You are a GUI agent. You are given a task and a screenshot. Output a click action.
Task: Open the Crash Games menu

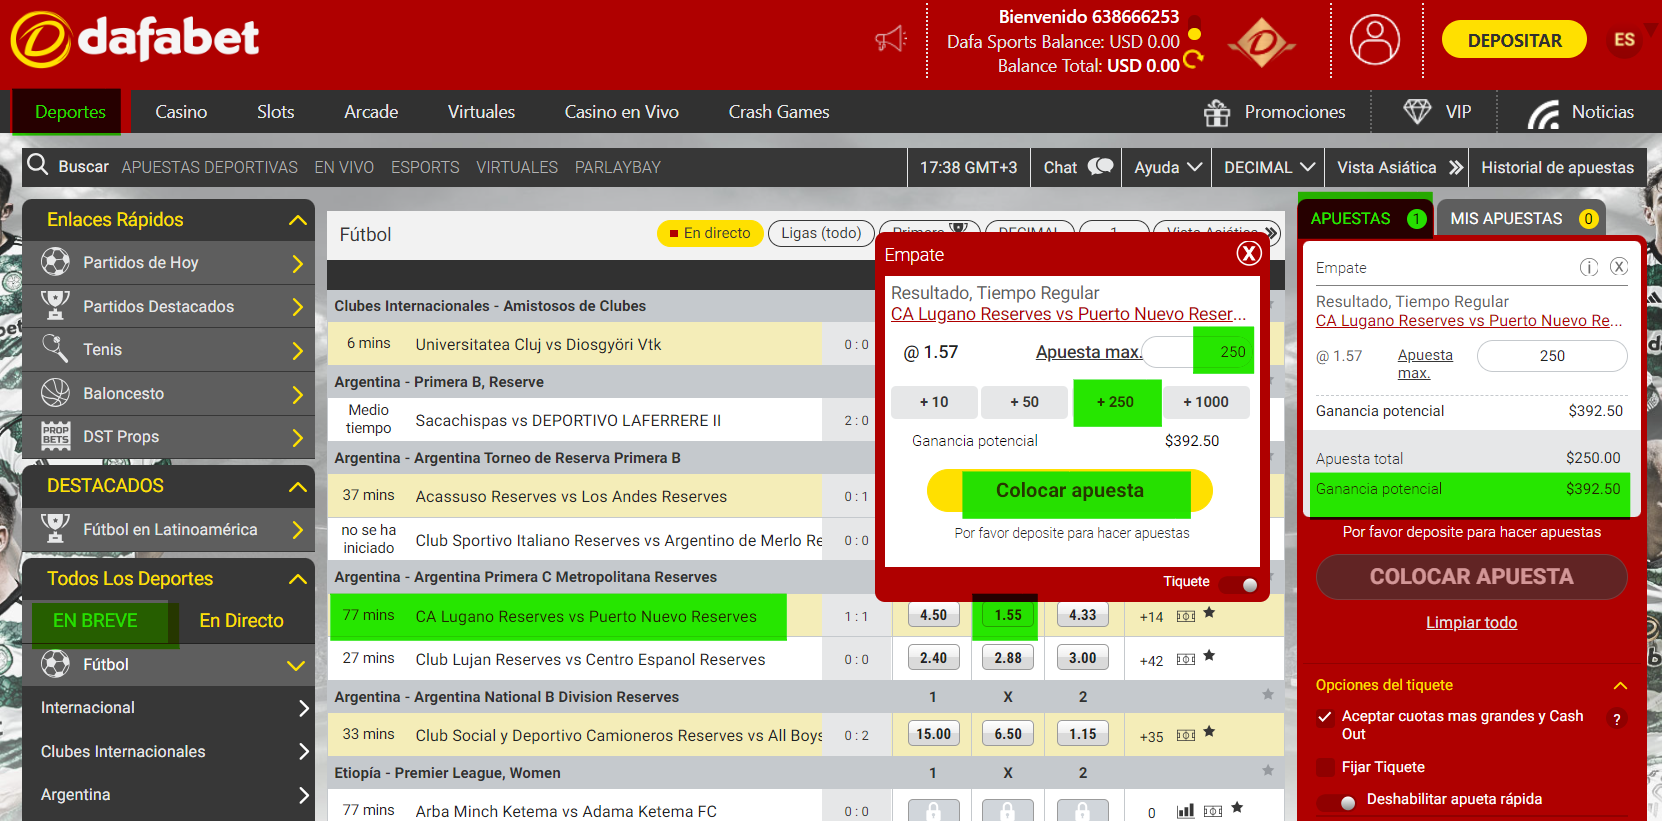(x=779, y=112)
